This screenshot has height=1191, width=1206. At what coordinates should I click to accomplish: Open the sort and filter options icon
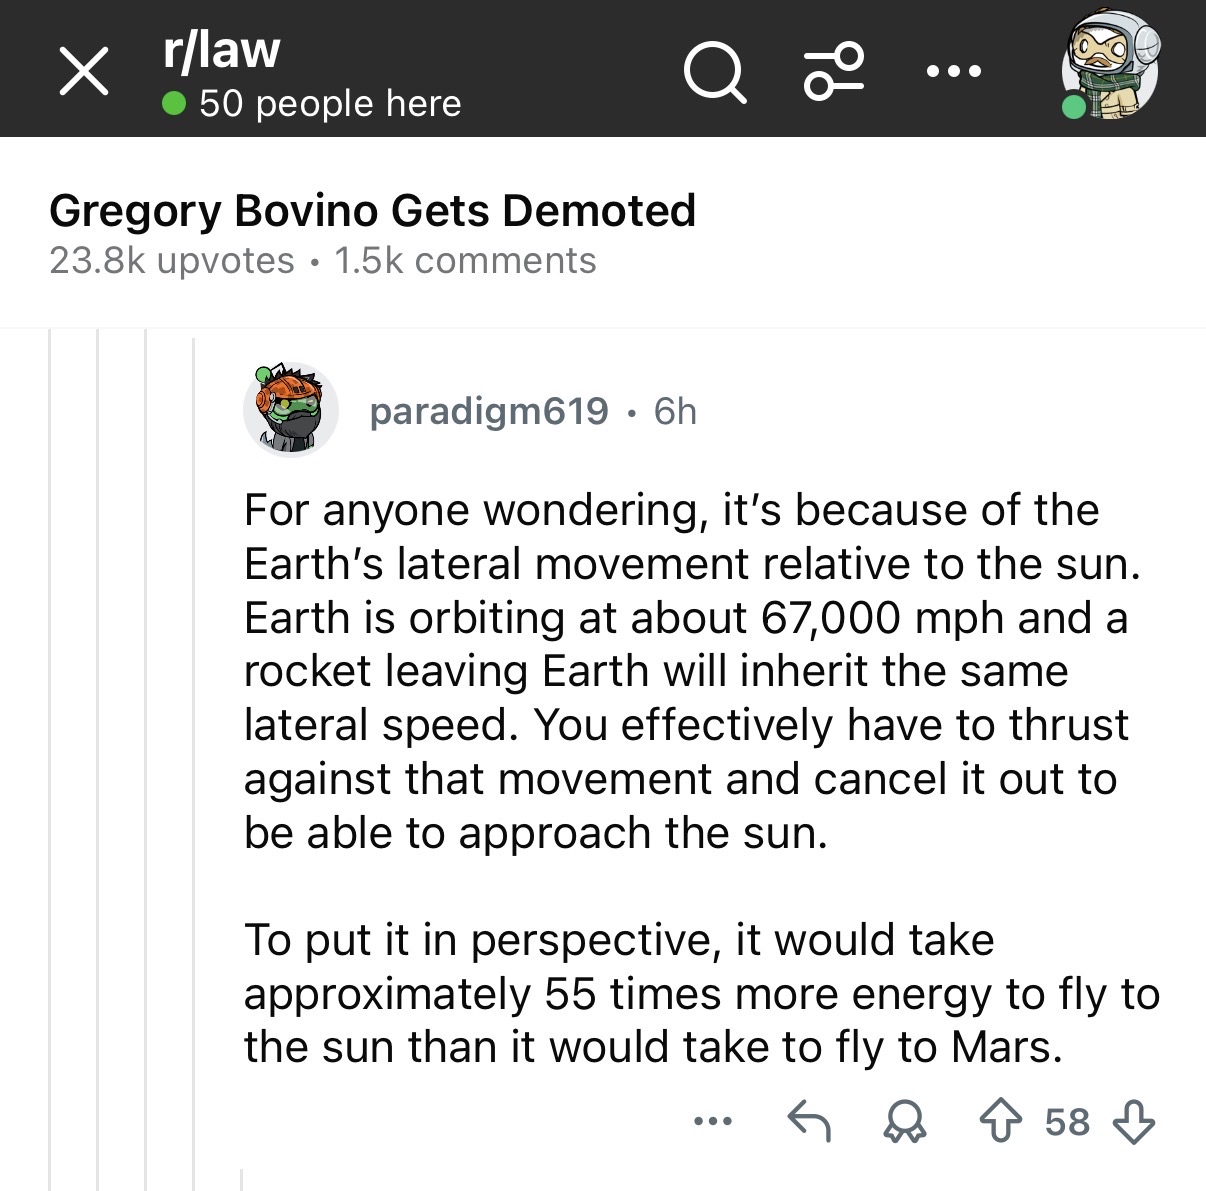[833, 71]
